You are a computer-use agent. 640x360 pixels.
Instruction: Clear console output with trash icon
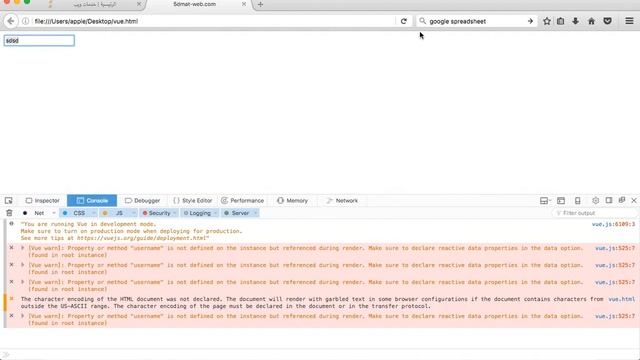9,213
